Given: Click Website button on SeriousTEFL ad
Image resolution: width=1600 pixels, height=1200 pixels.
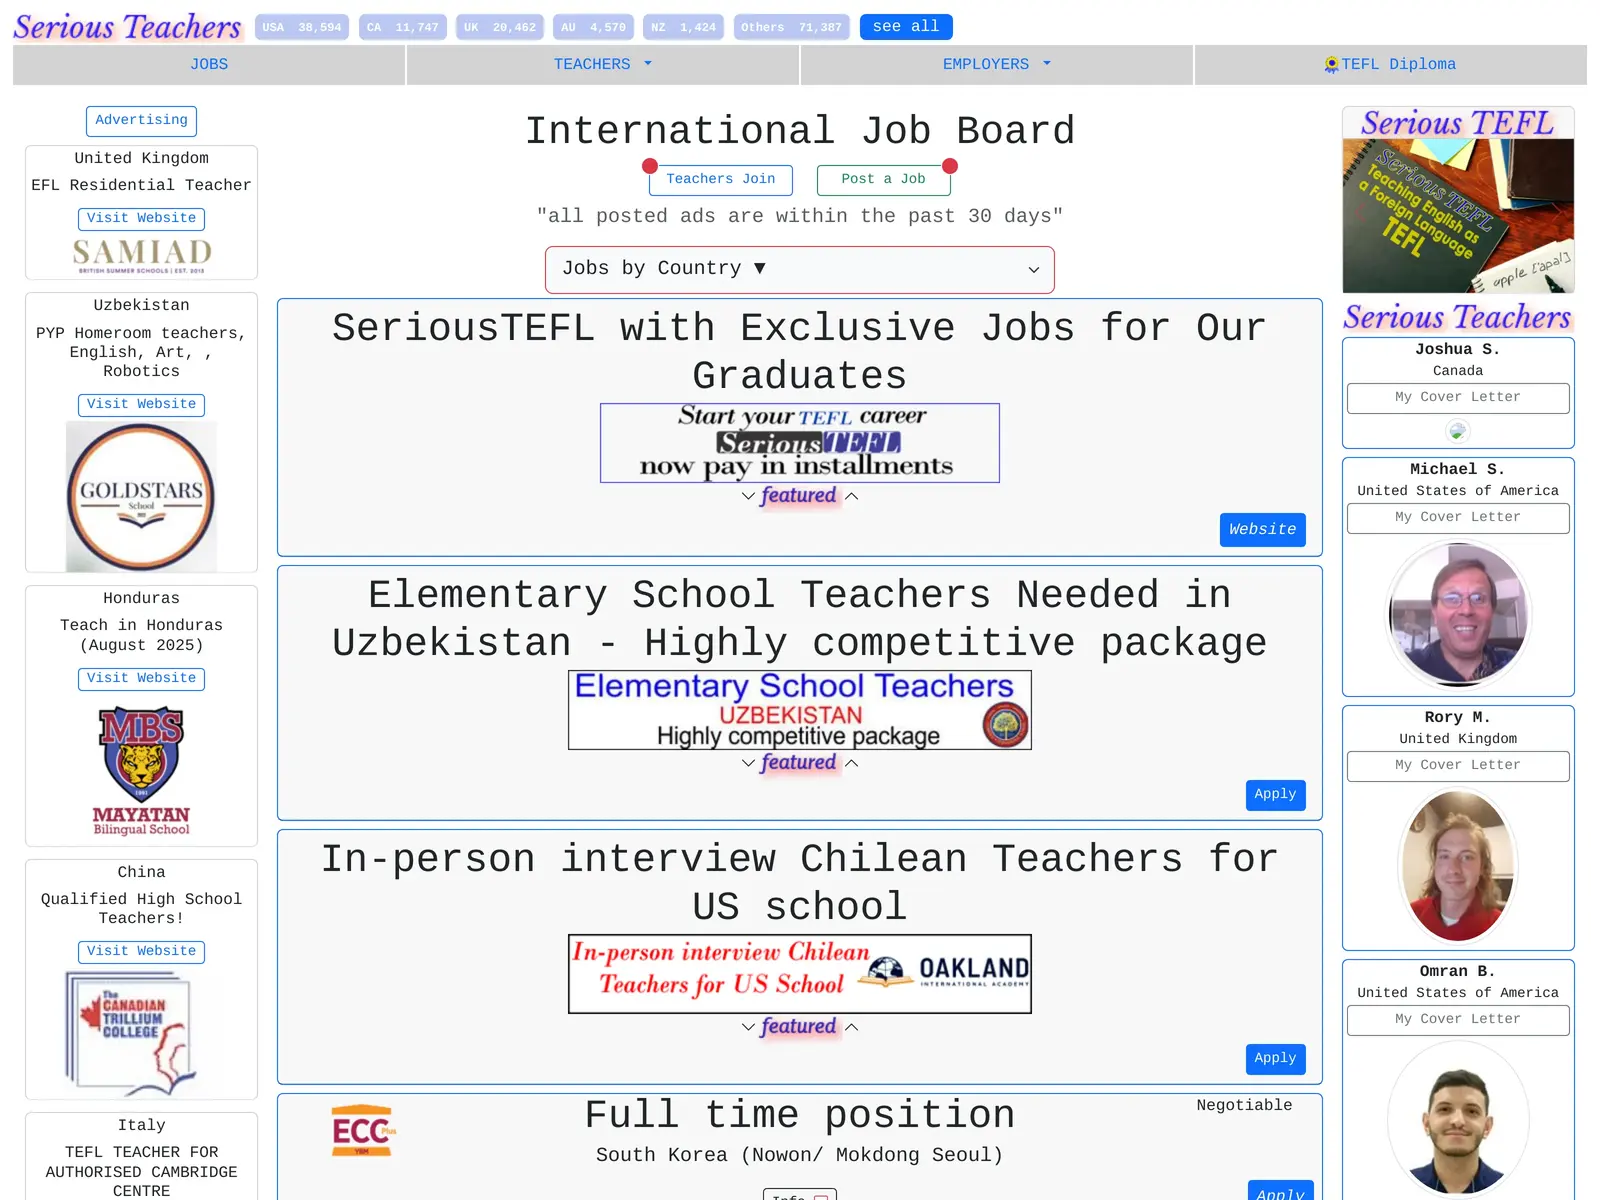Looking at the screenshot, I should pyautogui.click(x=1263, y=530).
